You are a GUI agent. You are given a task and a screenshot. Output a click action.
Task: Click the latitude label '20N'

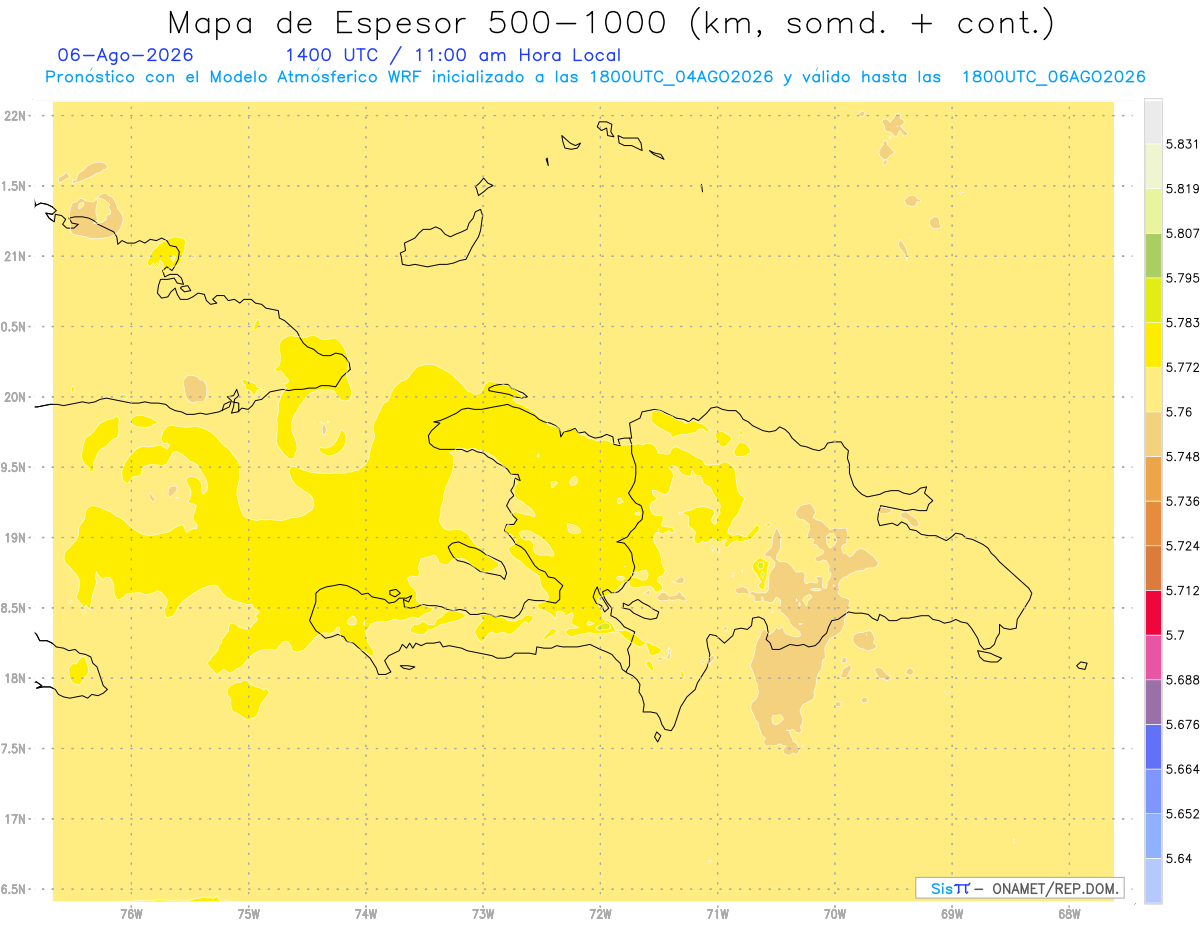16,397
